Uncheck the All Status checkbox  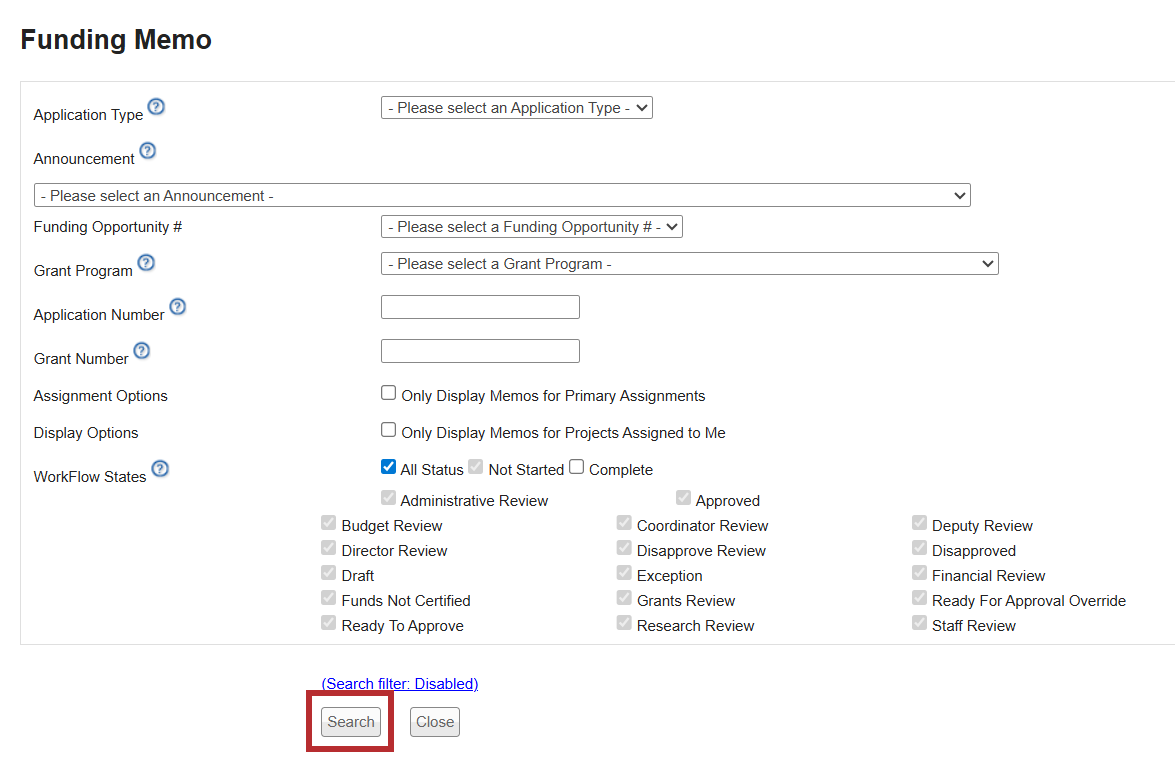[x=388, y=467]
